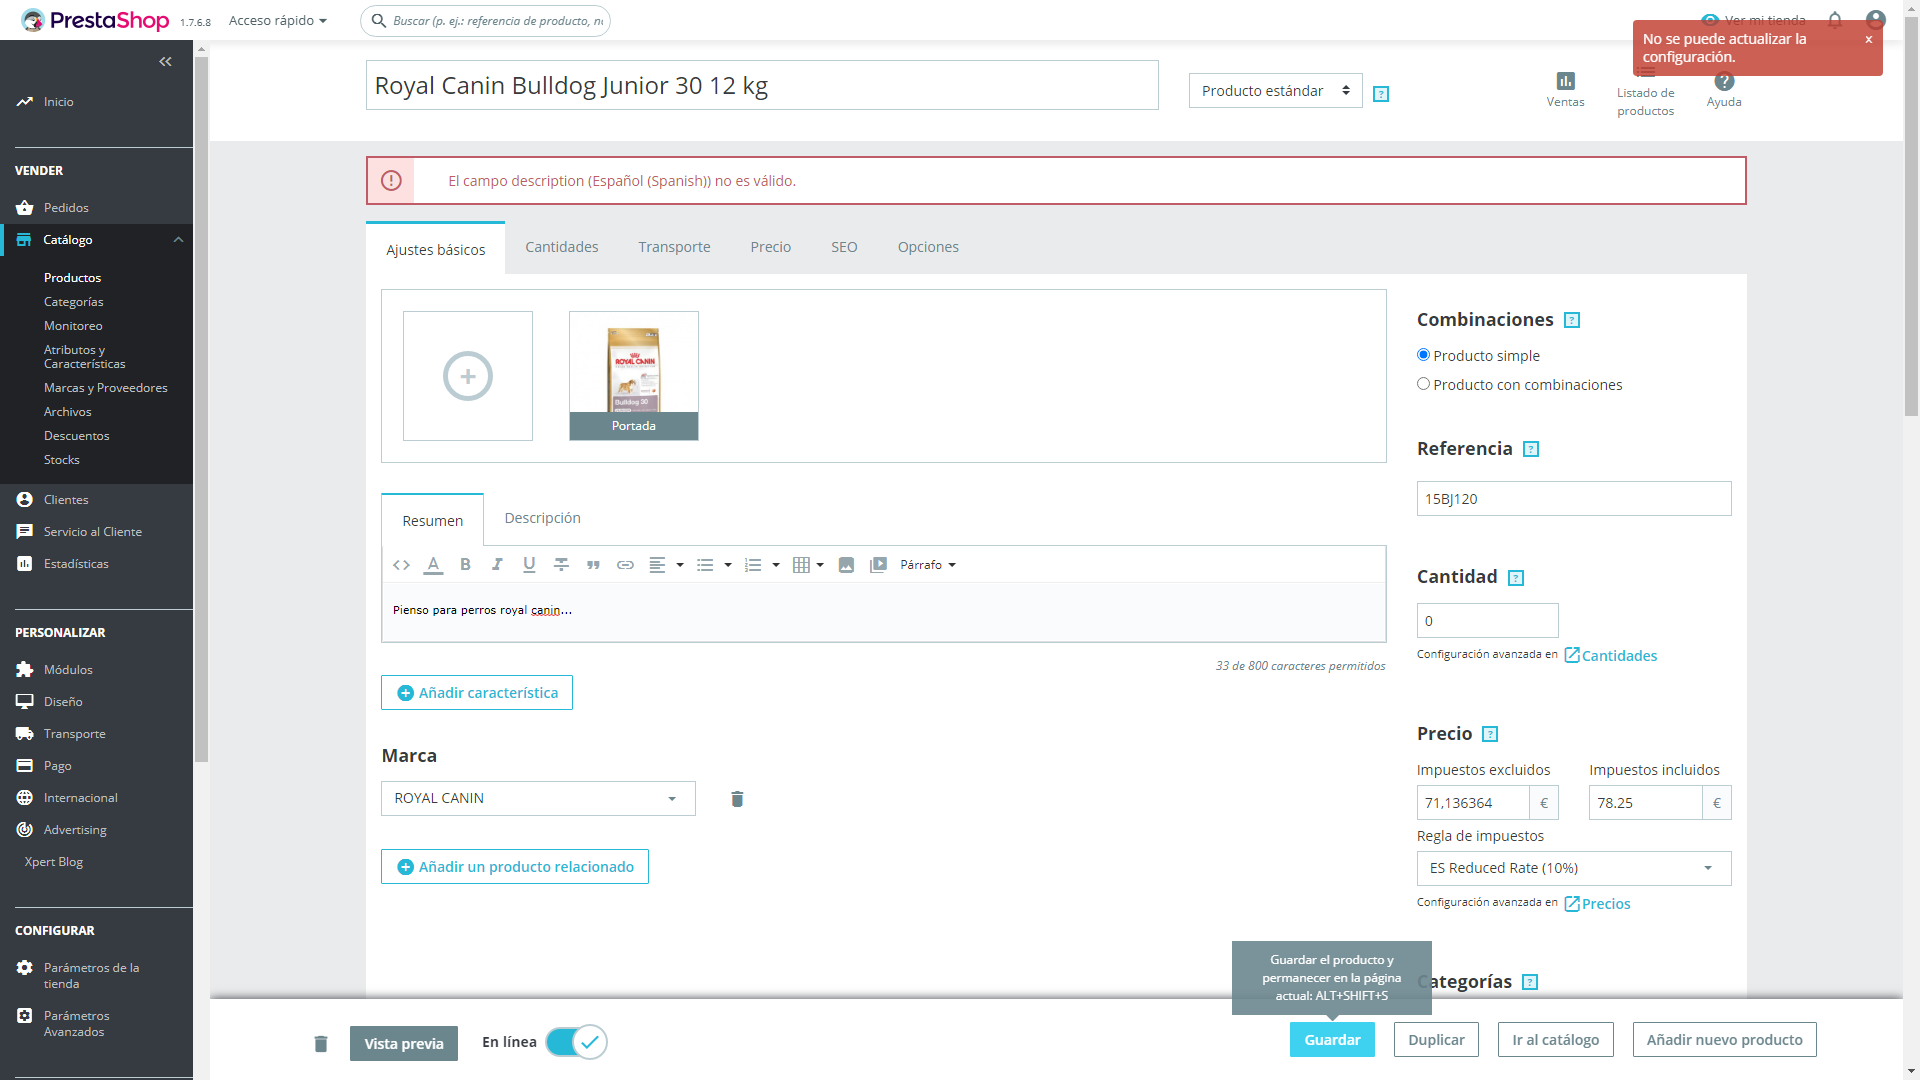Open the Ventas statistics icon

1565,82
